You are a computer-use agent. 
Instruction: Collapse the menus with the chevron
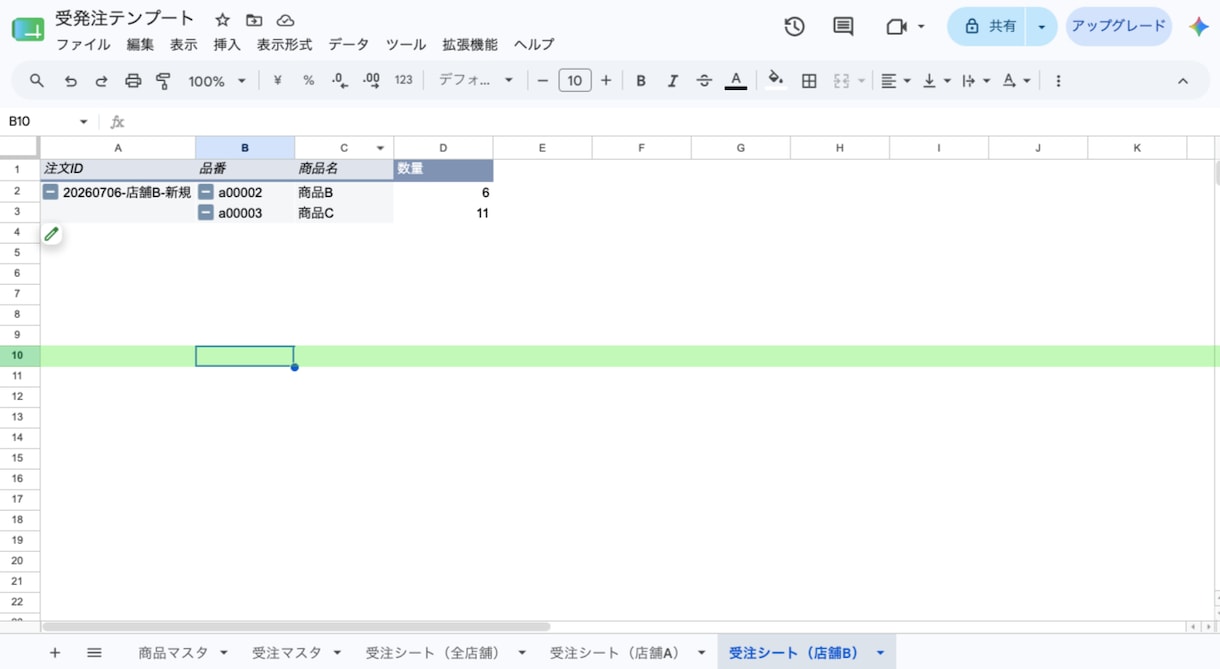point(1183,81)
